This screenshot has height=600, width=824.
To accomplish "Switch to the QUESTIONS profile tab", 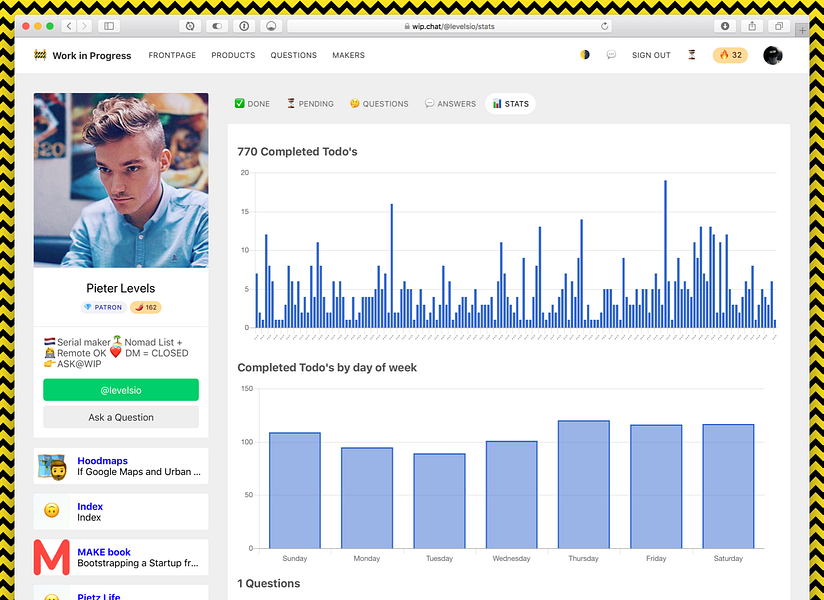I will [379, 104].
